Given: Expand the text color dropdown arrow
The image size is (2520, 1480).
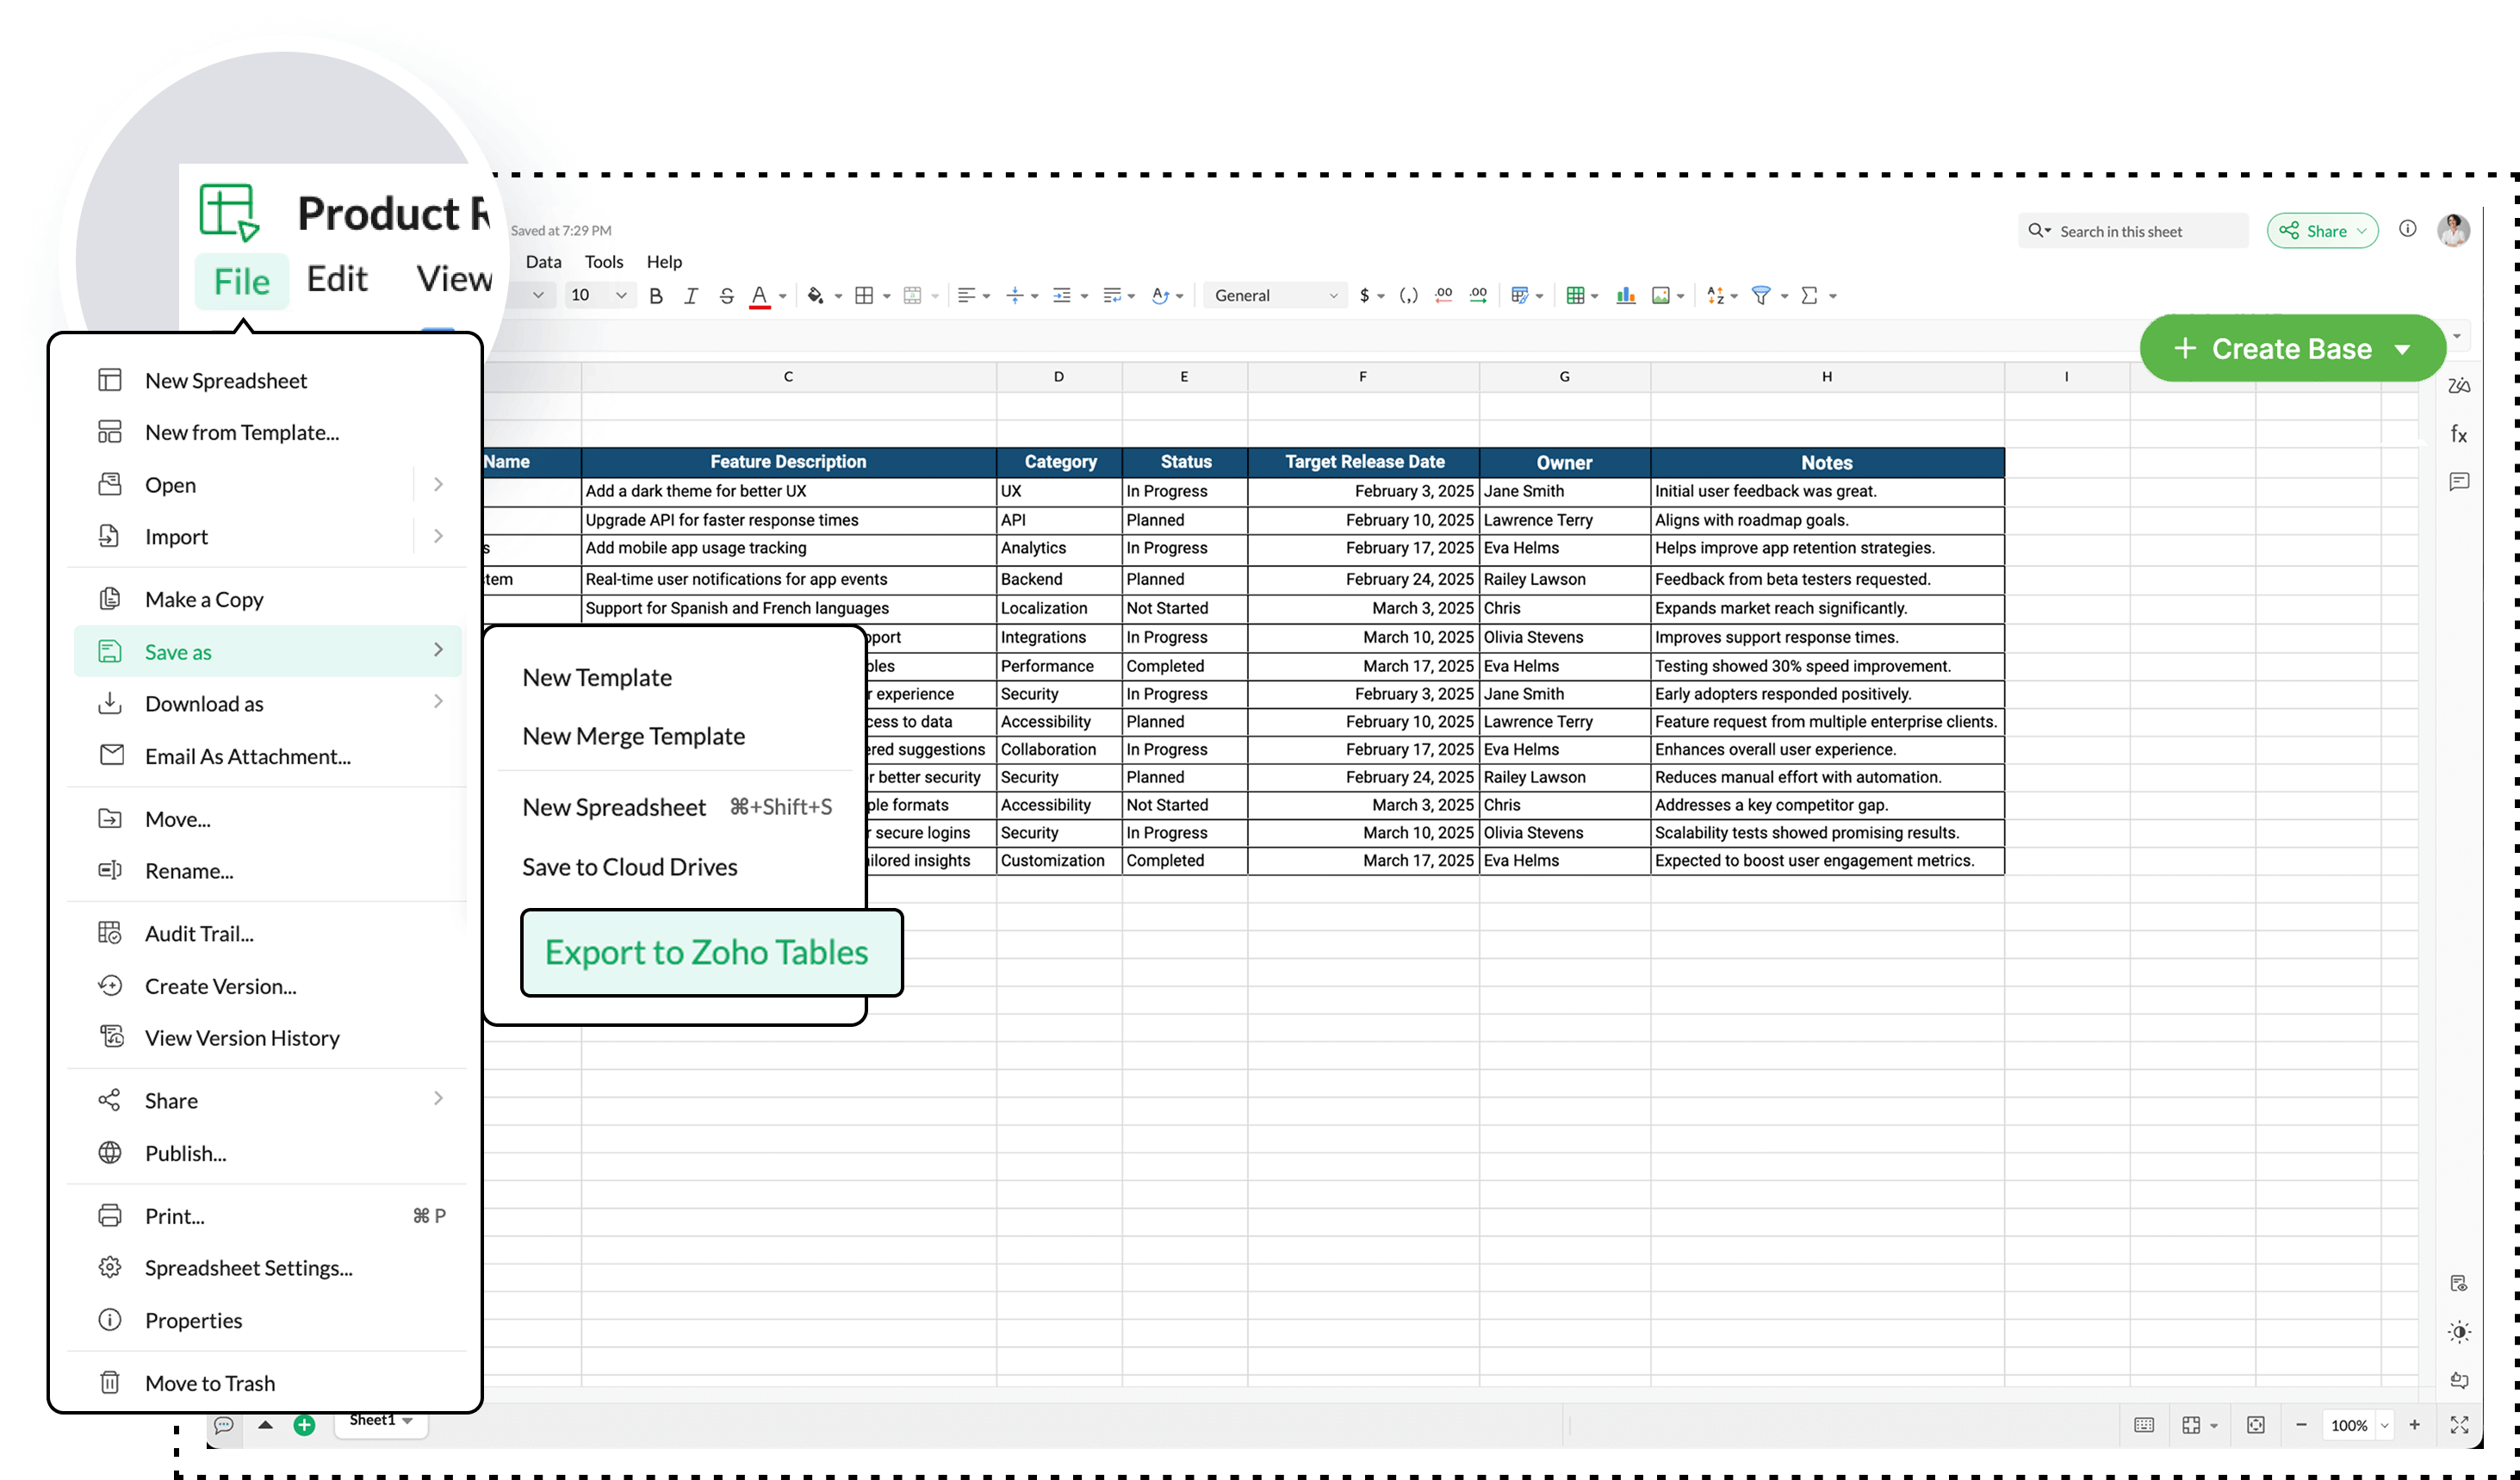Looking at the screenshot, I should (x=783, y=297).
